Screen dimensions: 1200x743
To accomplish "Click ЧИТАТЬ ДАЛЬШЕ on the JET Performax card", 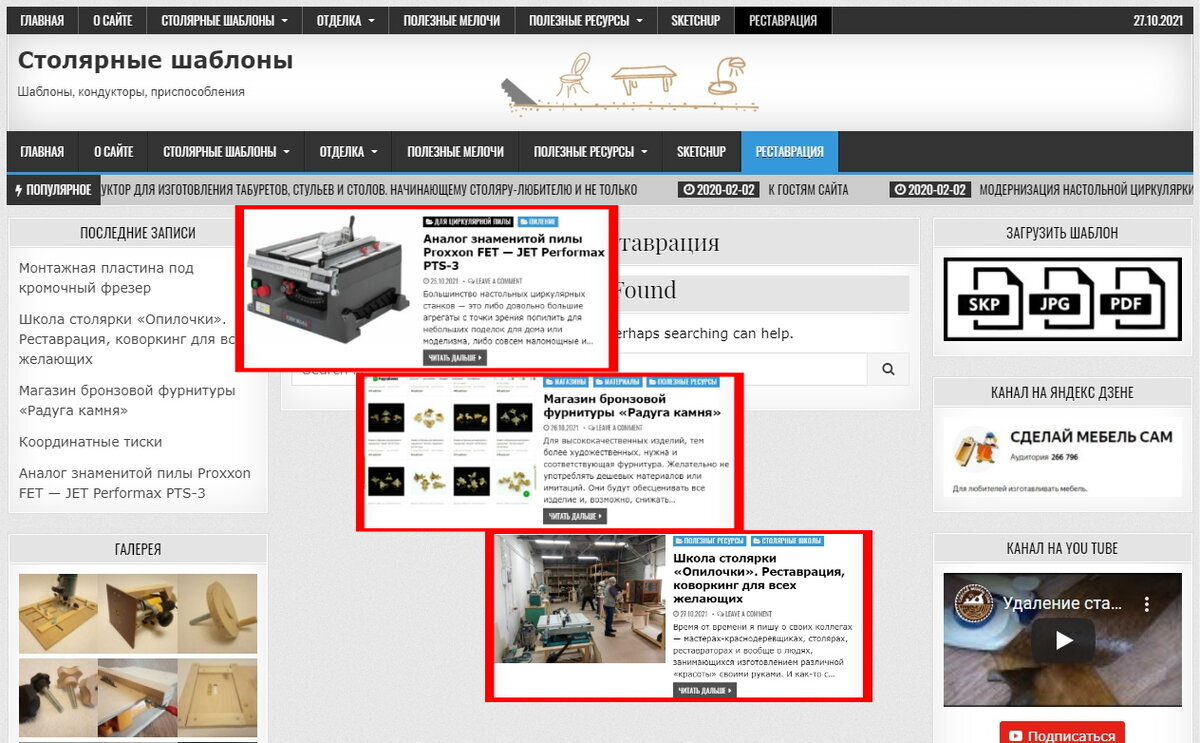I will tap(455, 357).
